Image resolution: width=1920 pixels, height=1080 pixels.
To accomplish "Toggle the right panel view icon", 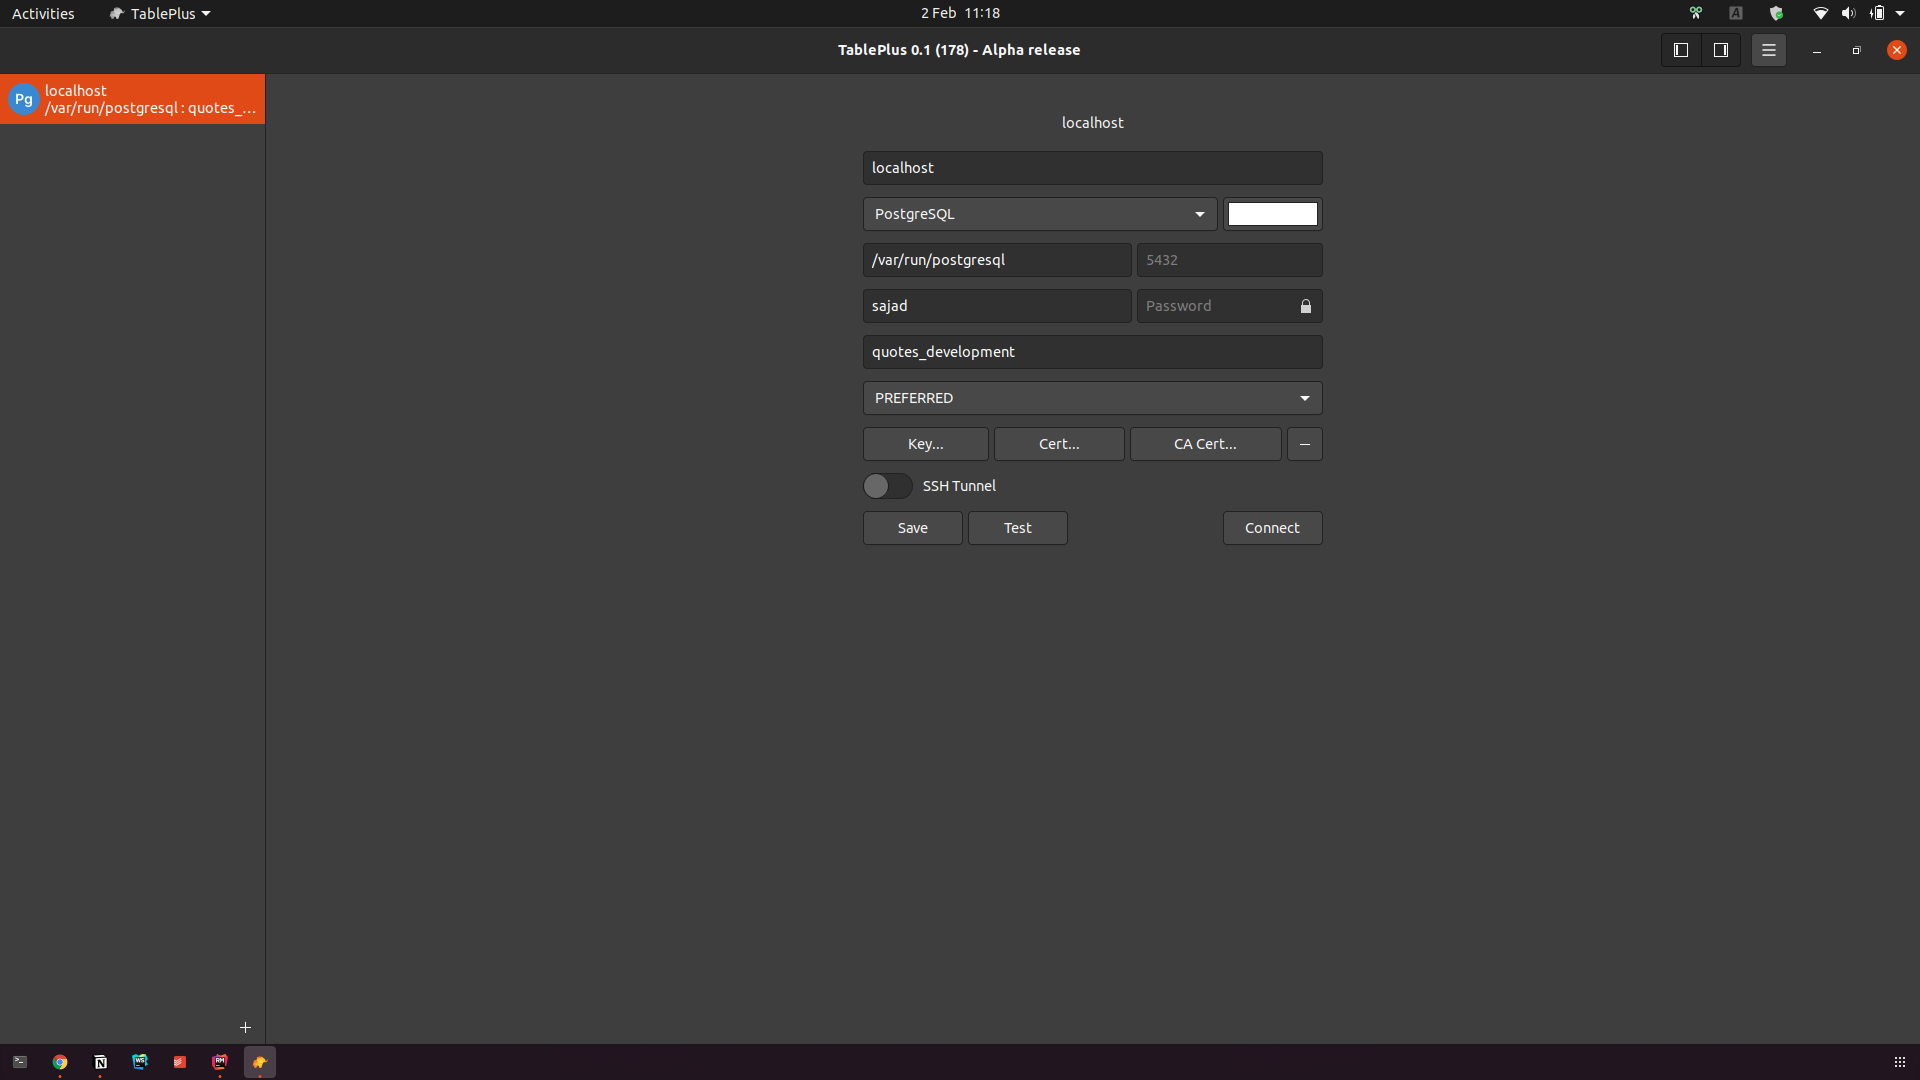I will (x=1721, y=49).
